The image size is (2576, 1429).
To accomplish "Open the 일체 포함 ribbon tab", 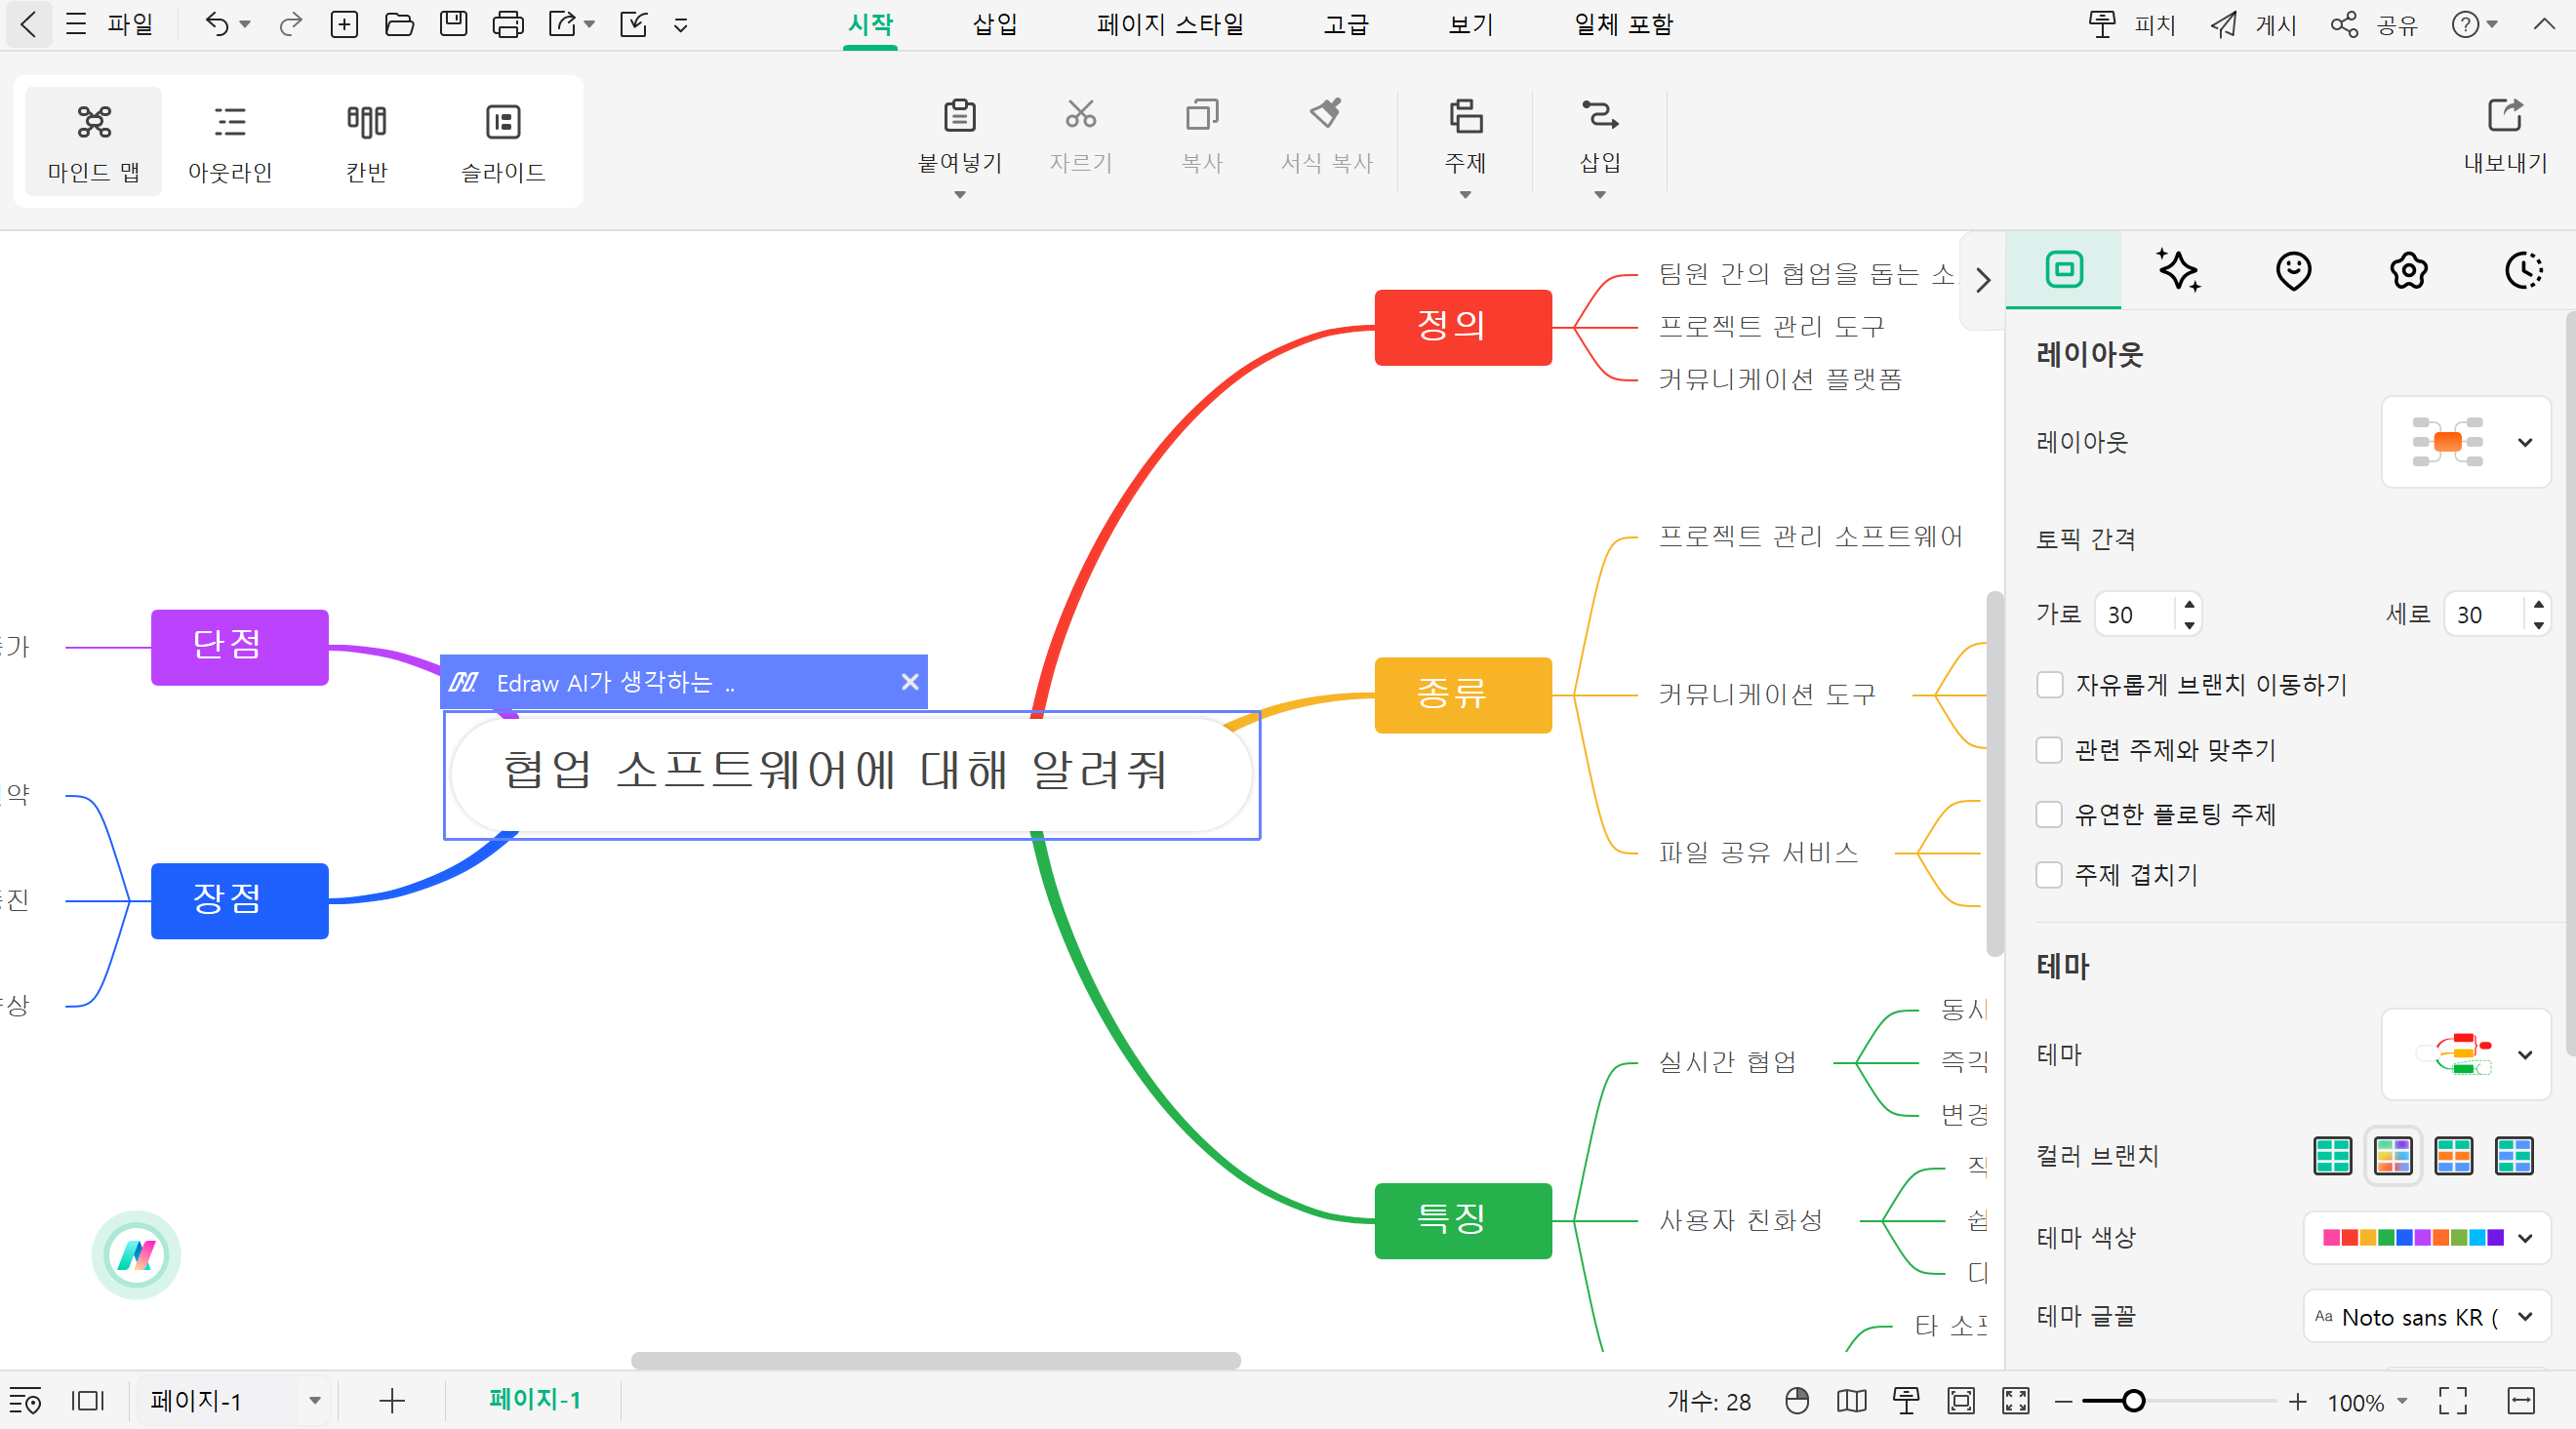I will click(x=1623, y=24).
